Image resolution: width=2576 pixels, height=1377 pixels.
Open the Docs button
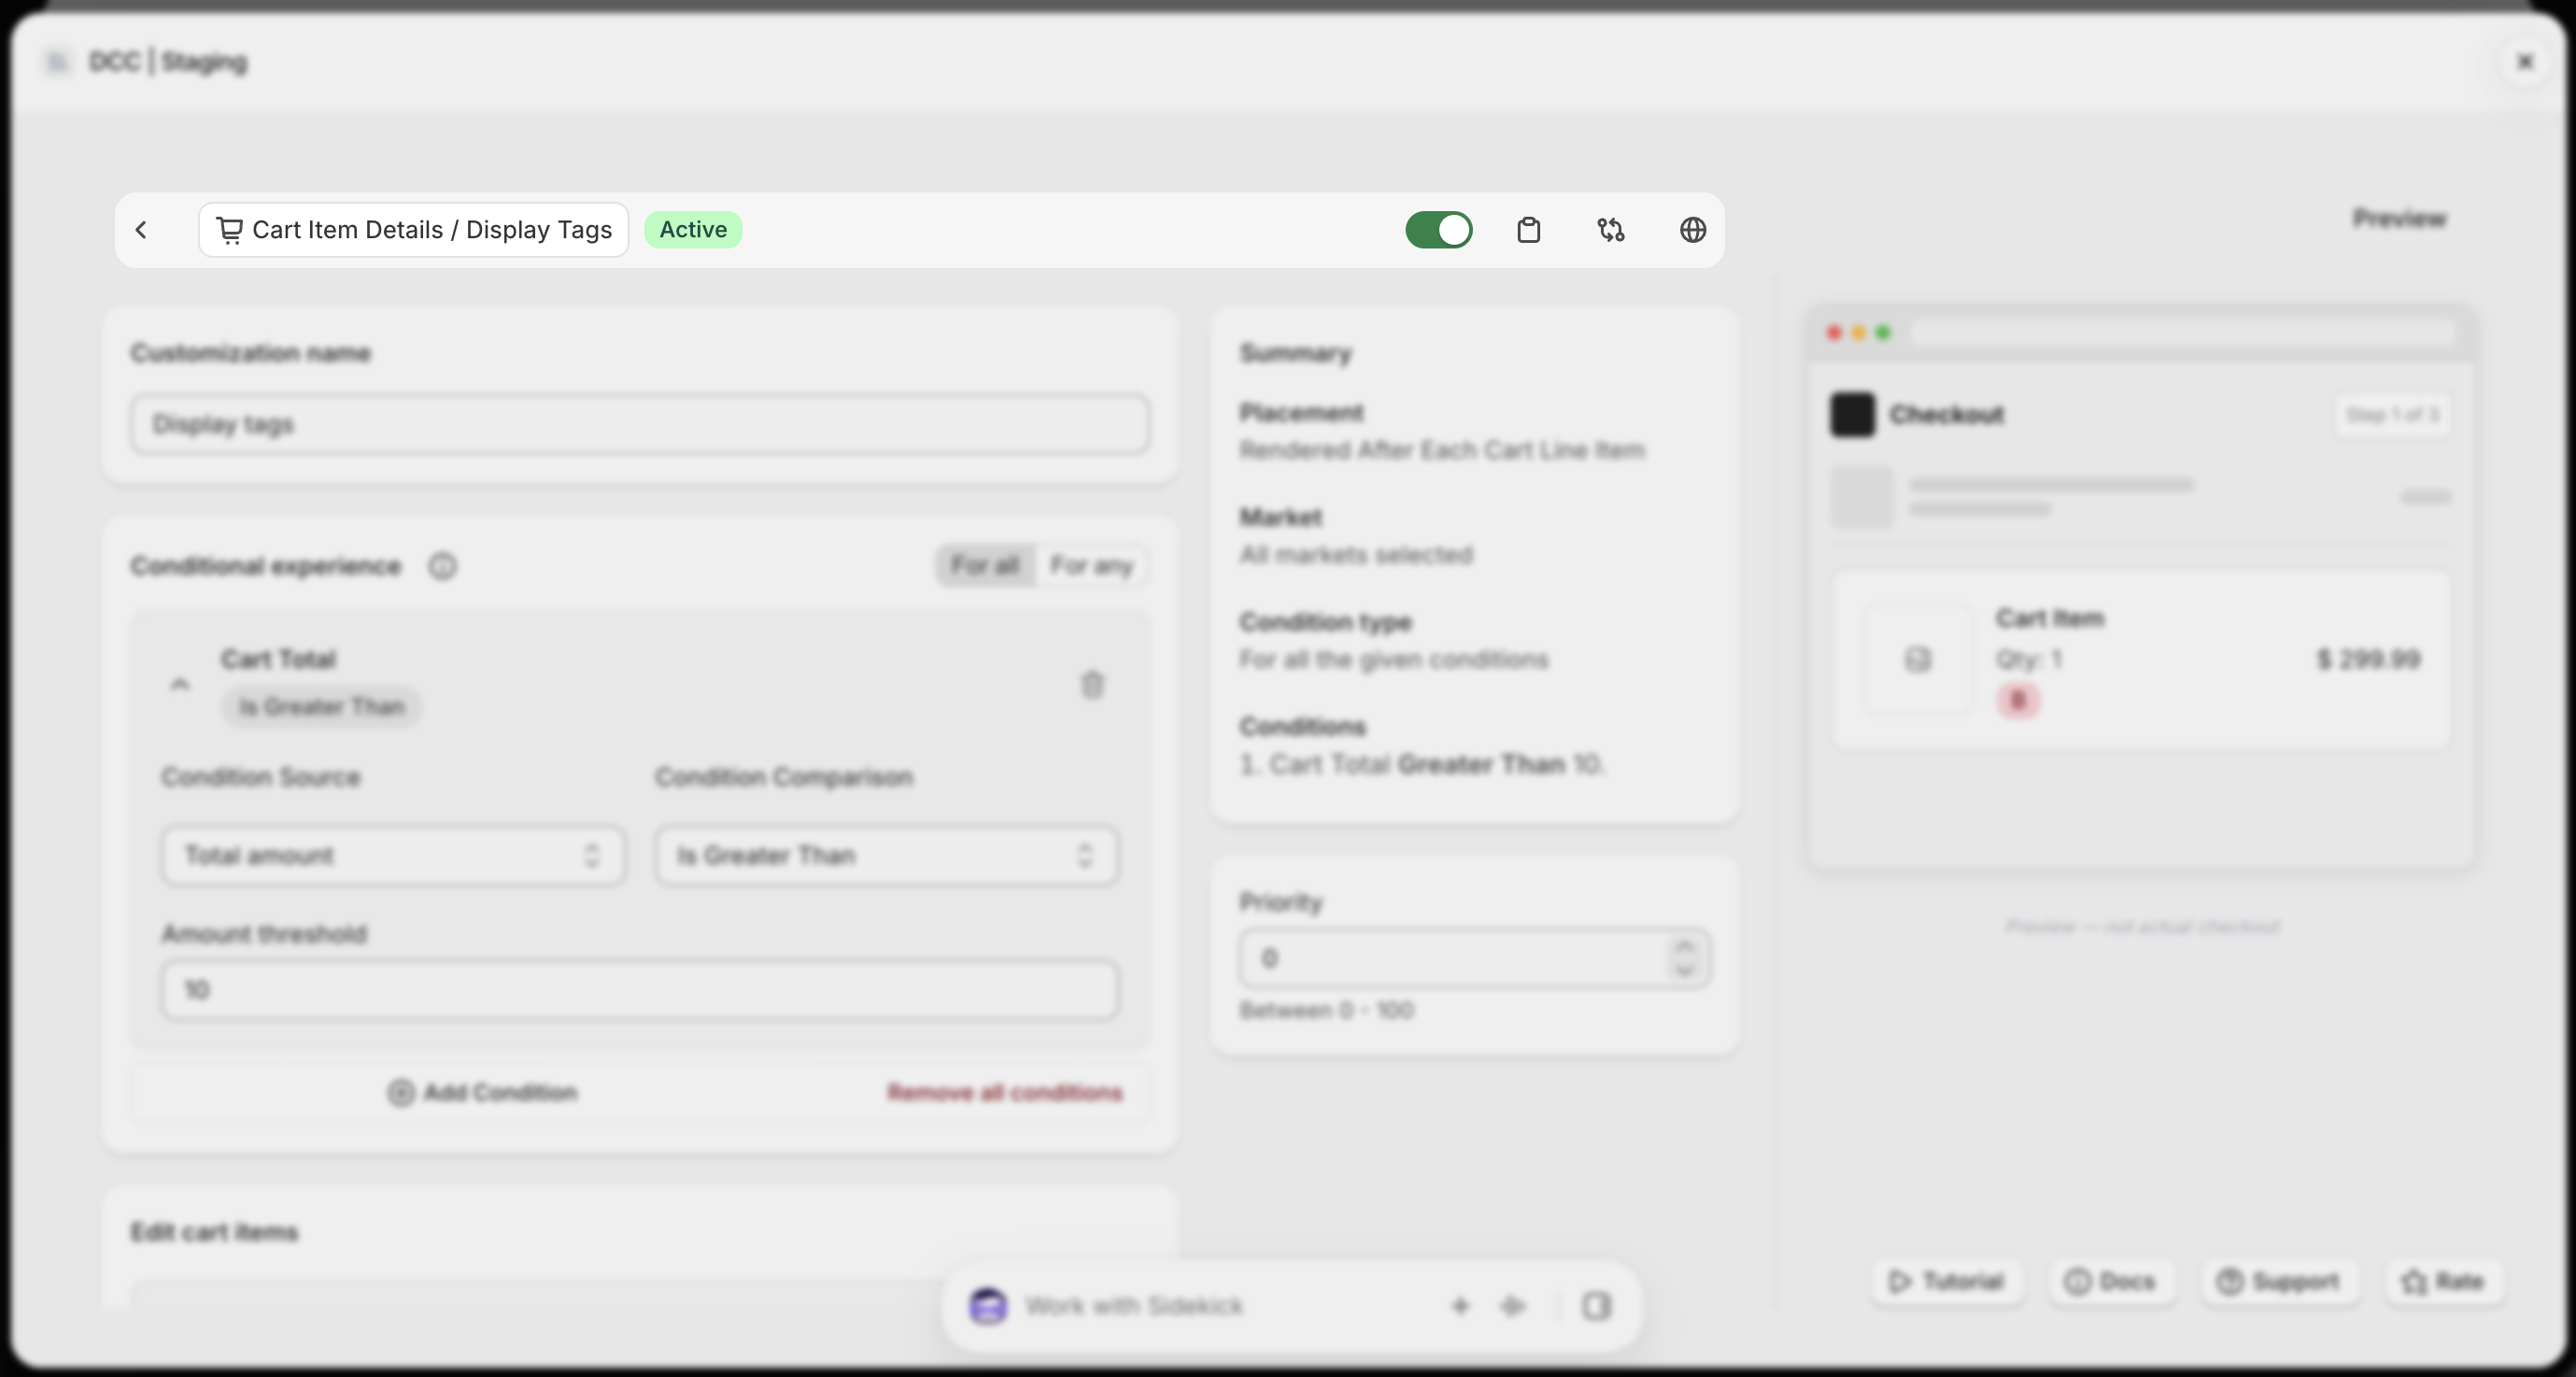click(x=2110, y=1281)
